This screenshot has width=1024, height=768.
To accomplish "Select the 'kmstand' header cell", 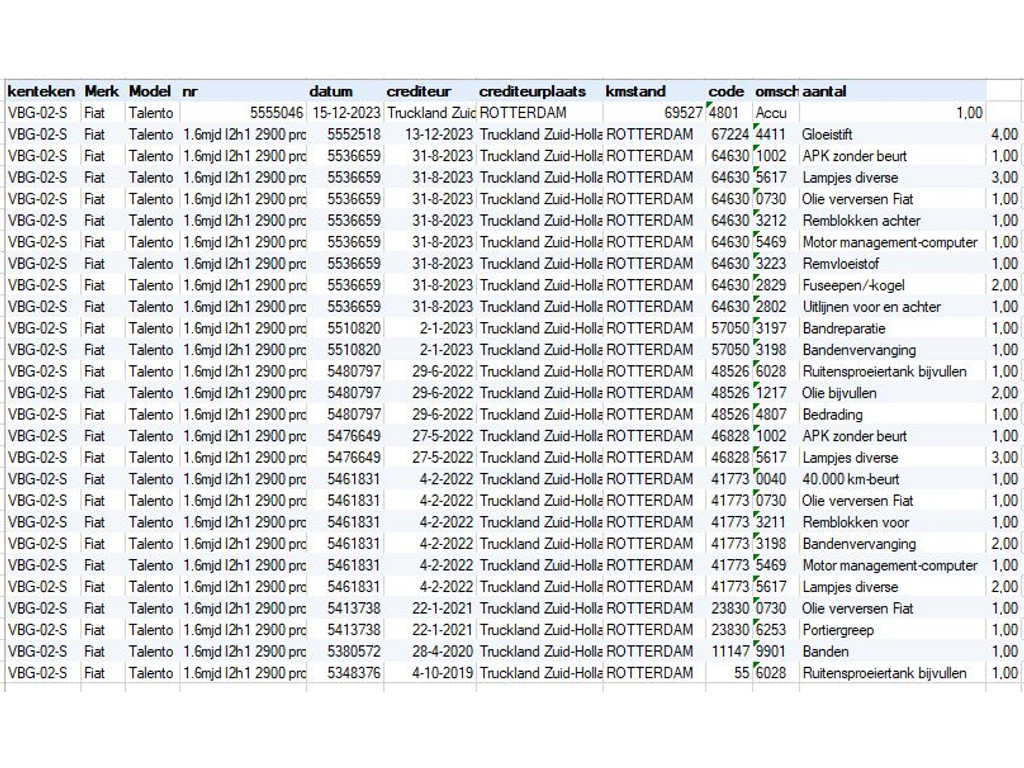I will tap(654, 91).
